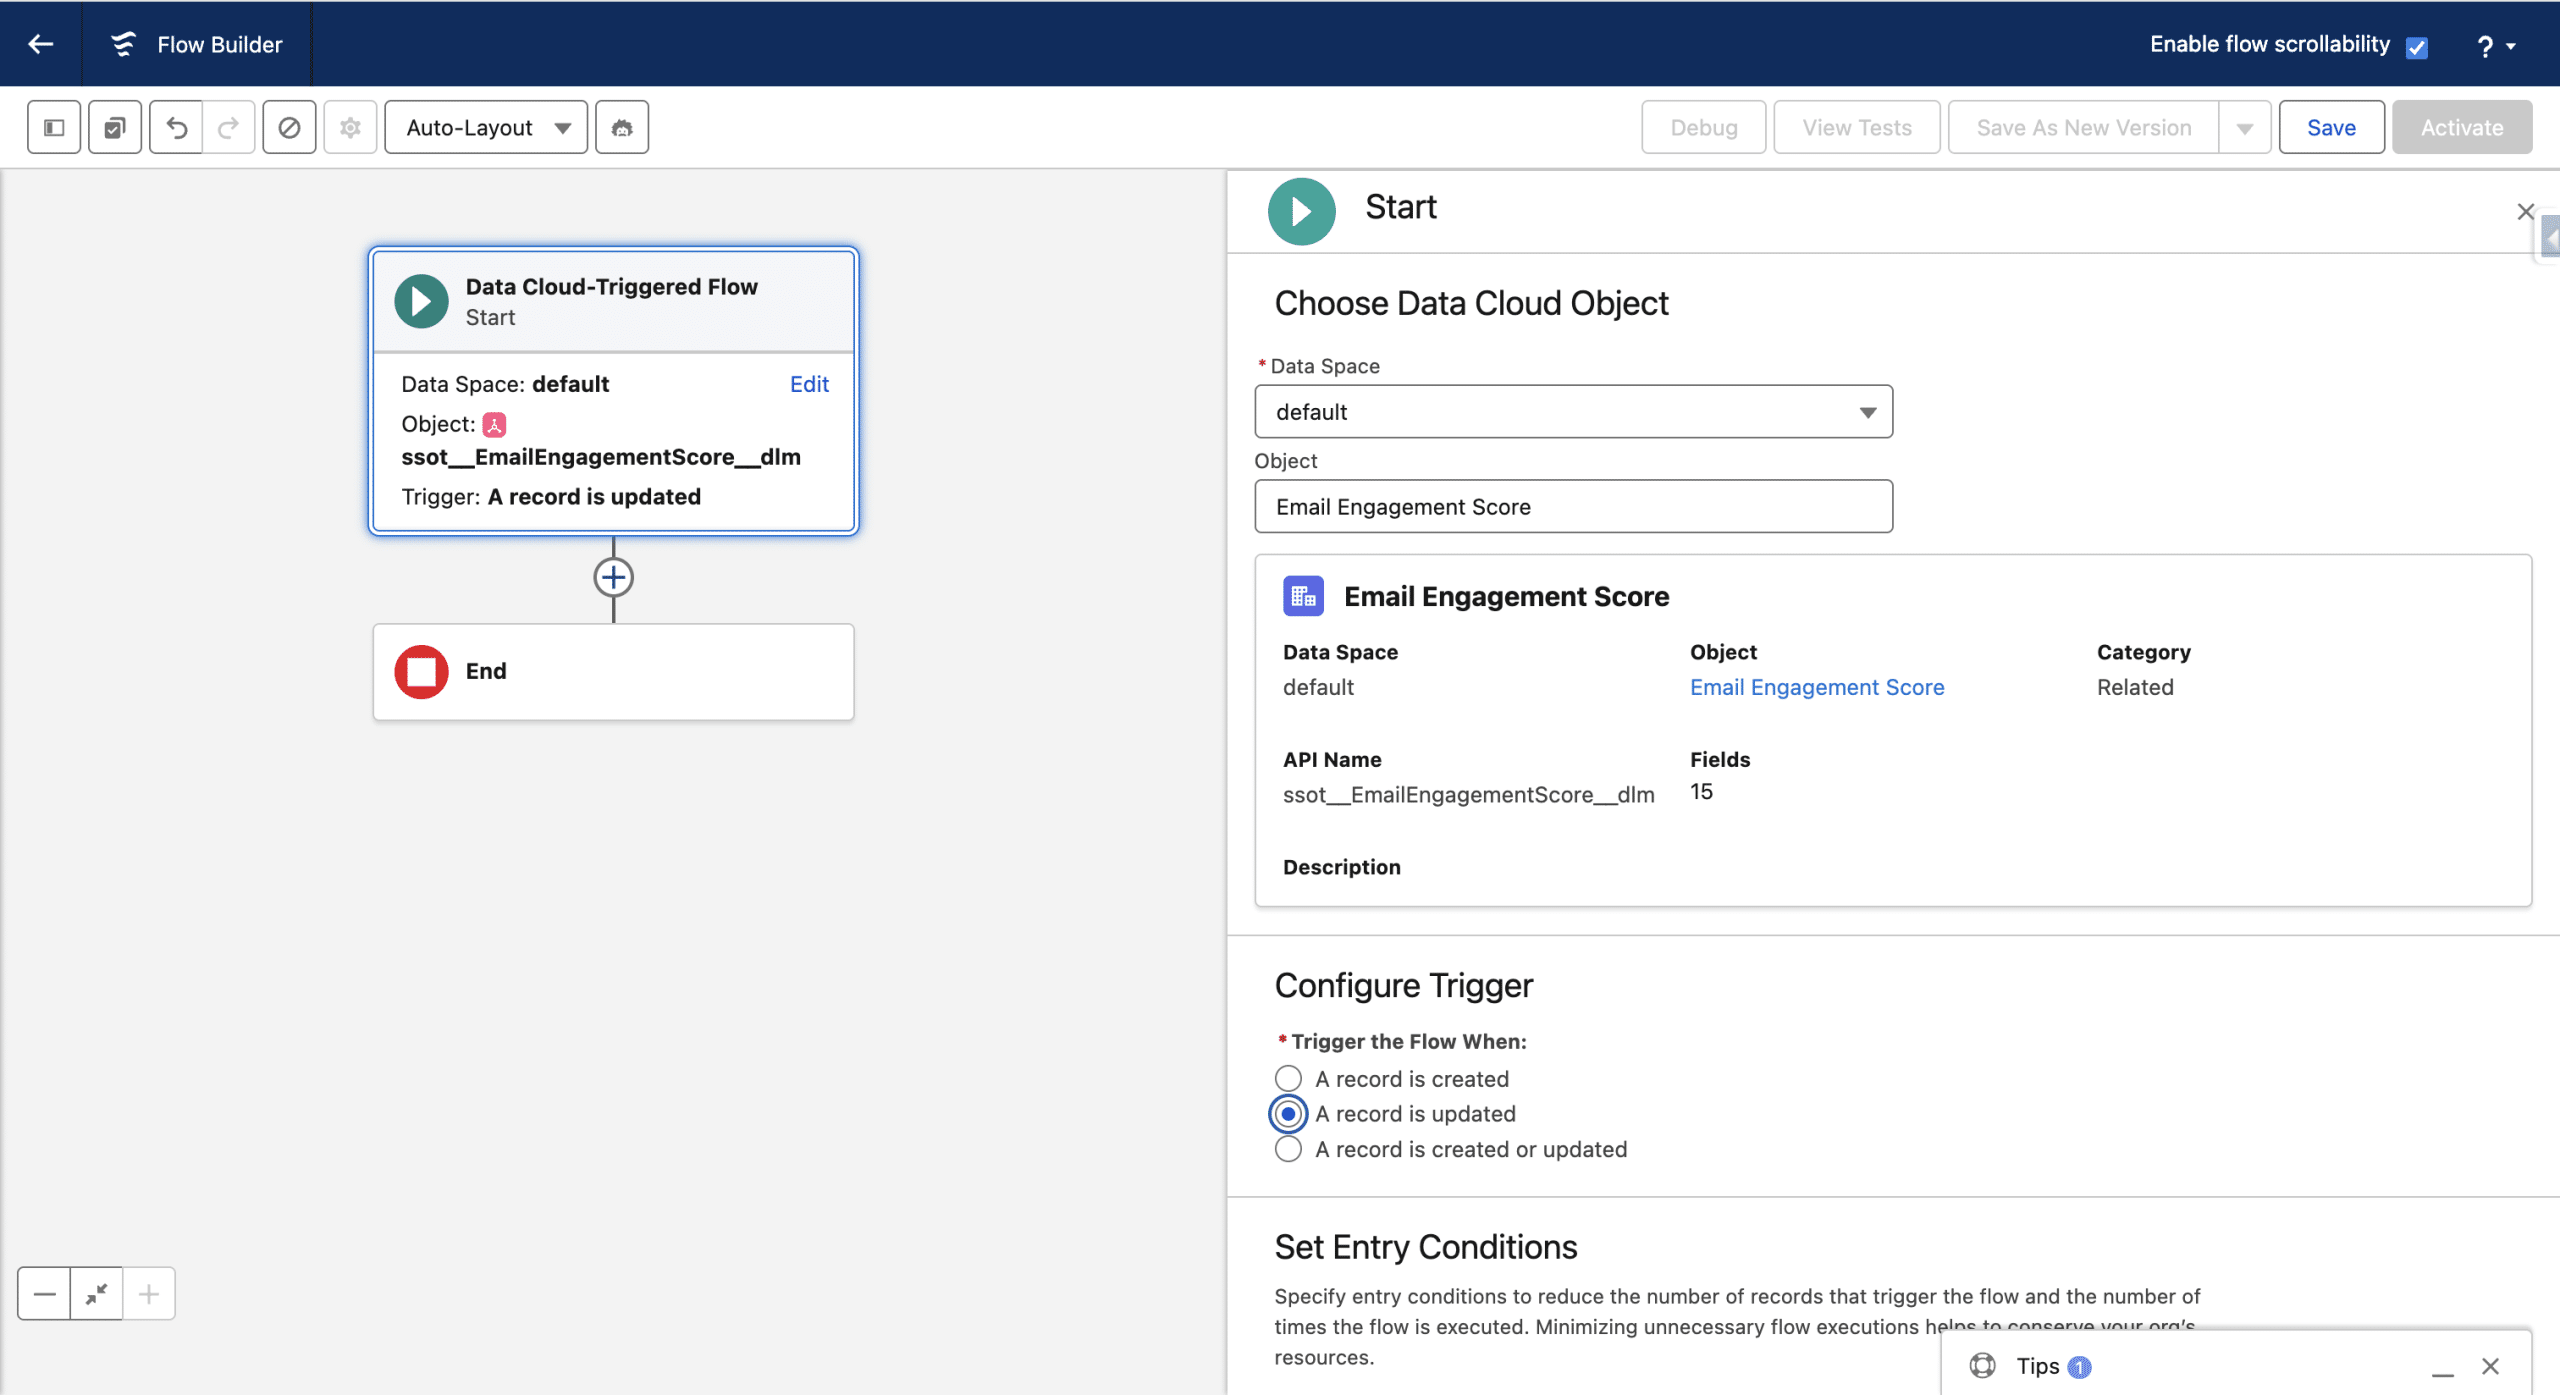Toggle the toolbox sidebar panel icon
Screen dimensions: 2560x1395
point(54,127)
